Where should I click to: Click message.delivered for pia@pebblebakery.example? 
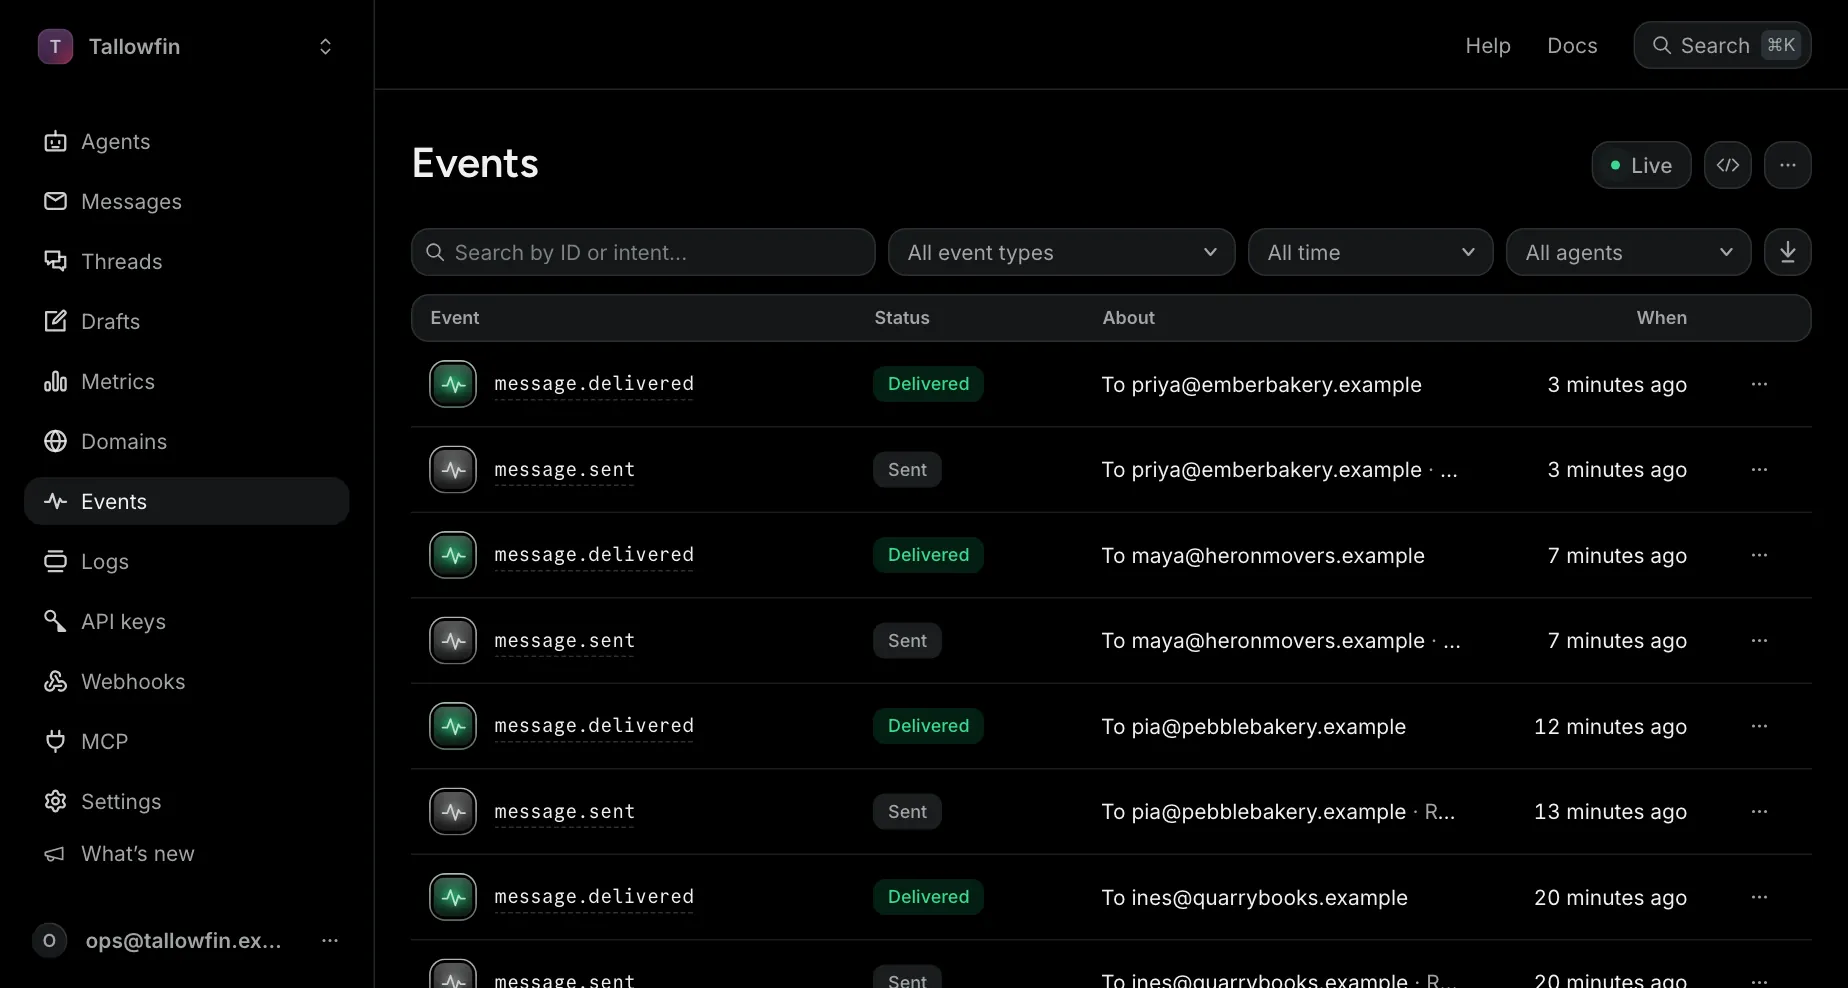coord(594,726)
